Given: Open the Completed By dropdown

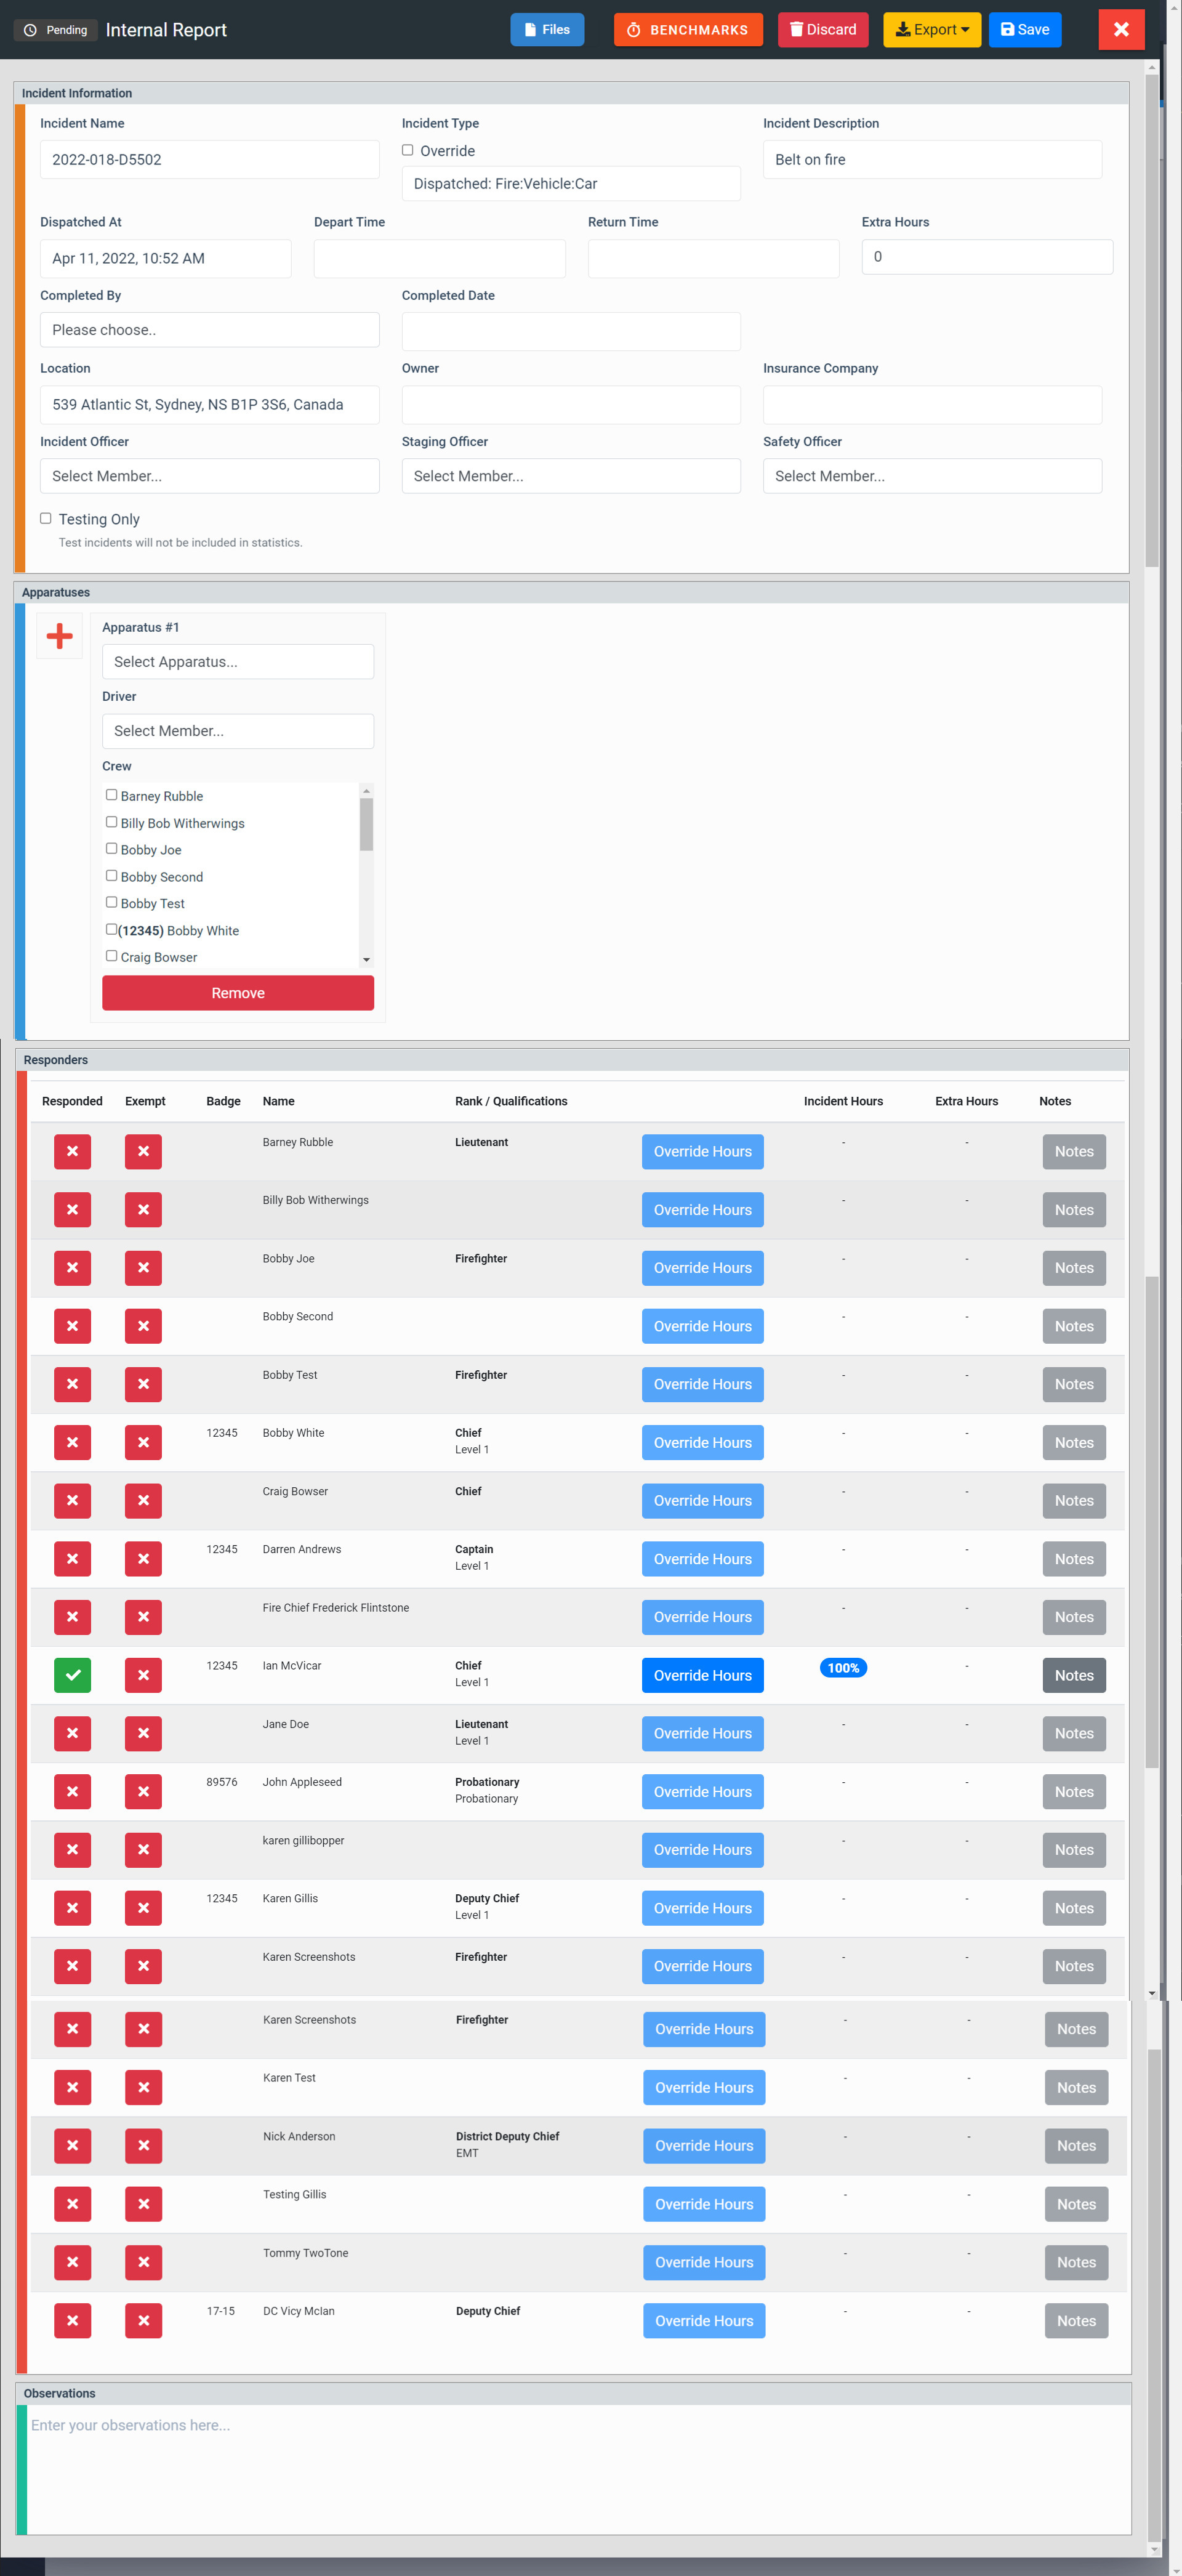Looking at the screenshot, I should point(209,330).
